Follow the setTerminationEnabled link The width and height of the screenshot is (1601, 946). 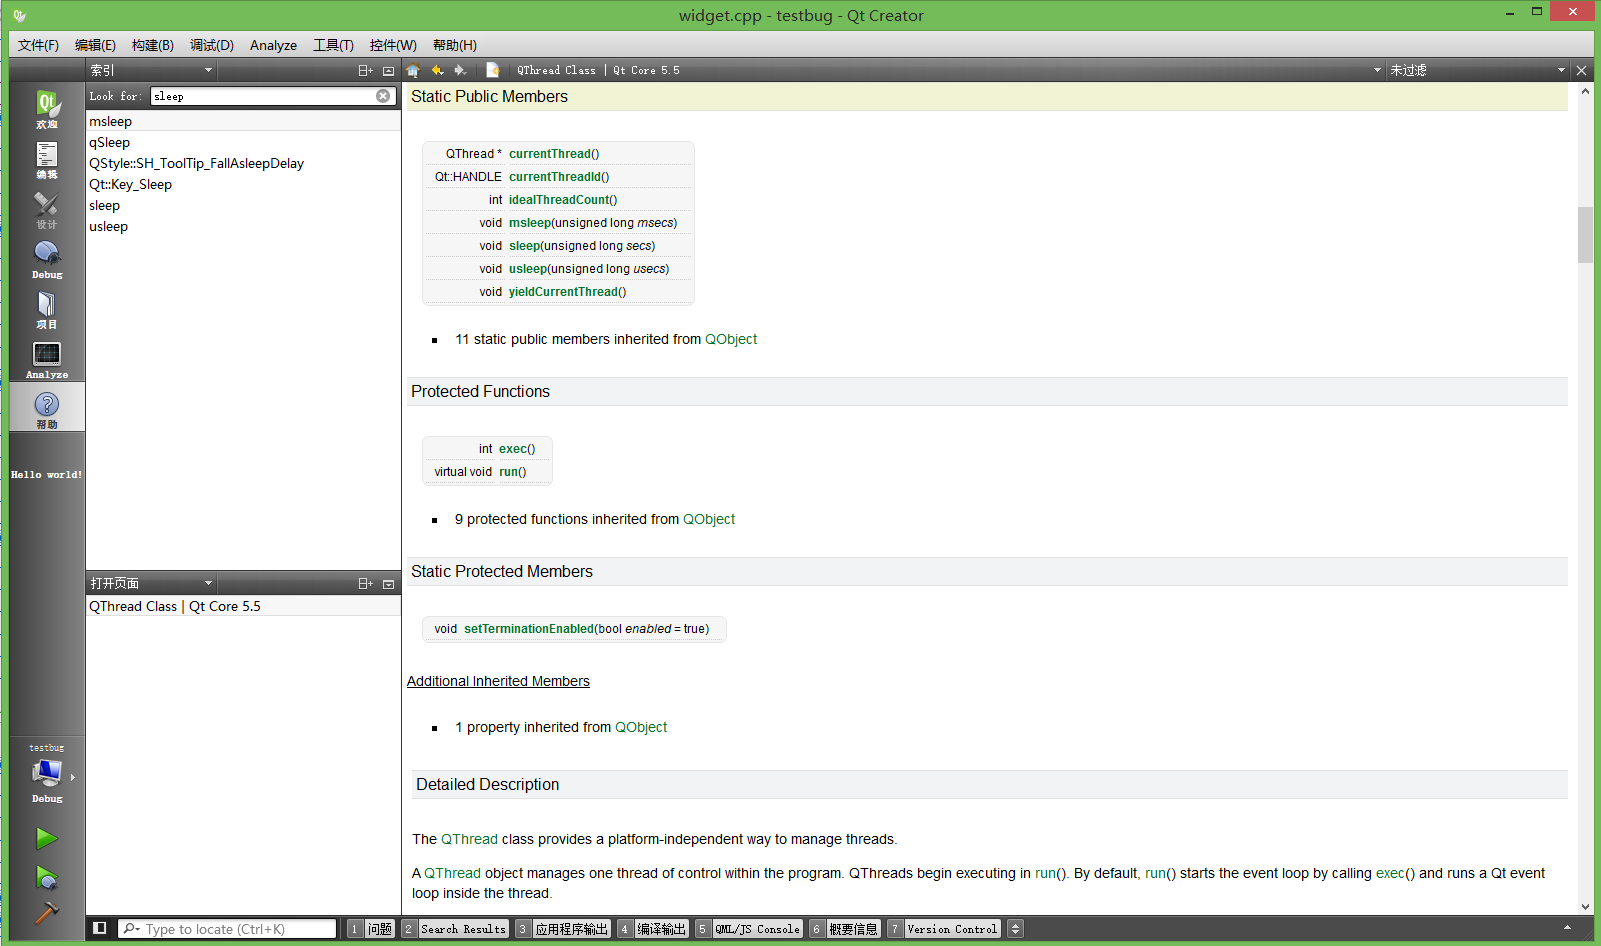pos(529,629)
